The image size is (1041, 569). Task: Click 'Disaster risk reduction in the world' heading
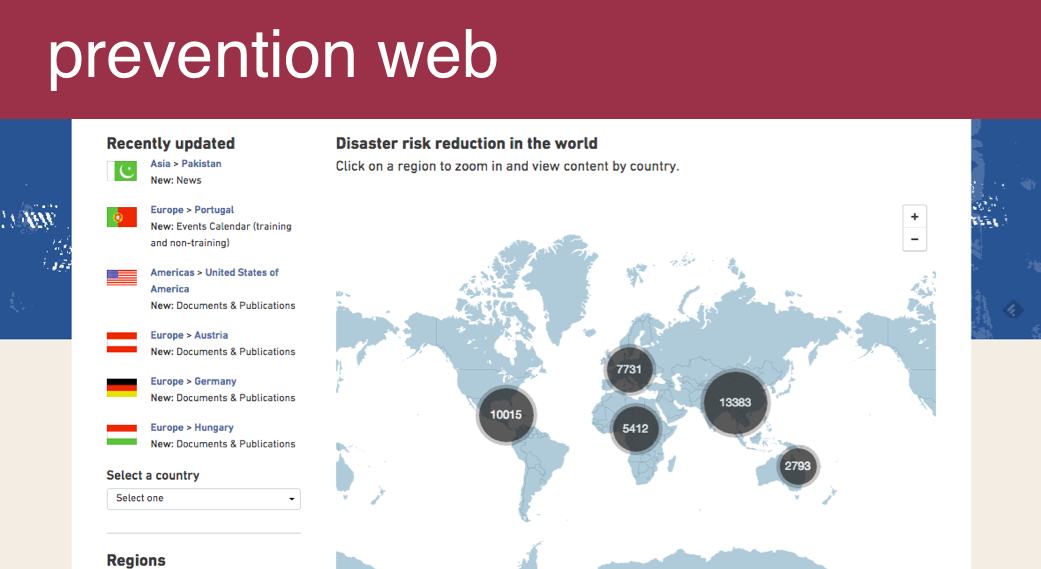pyautogui.click(x=467, y=143)
